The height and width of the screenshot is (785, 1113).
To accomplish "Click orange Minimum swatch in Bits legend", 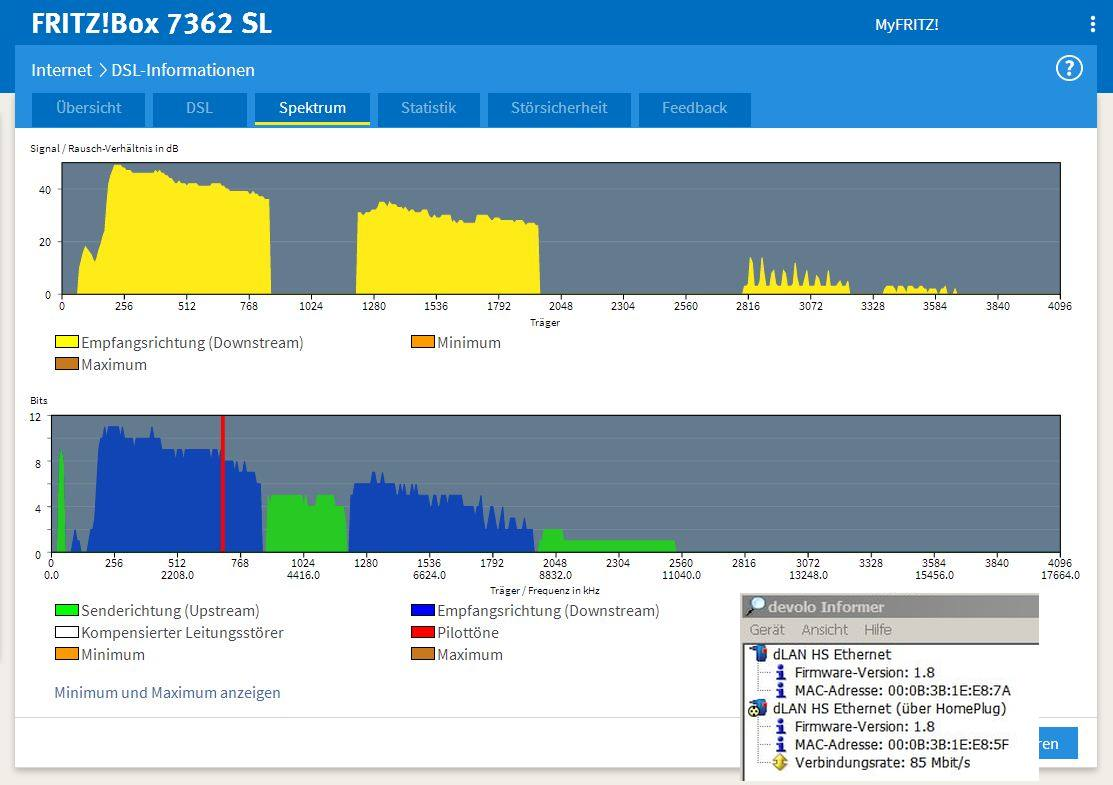I will tap(67, 654).
